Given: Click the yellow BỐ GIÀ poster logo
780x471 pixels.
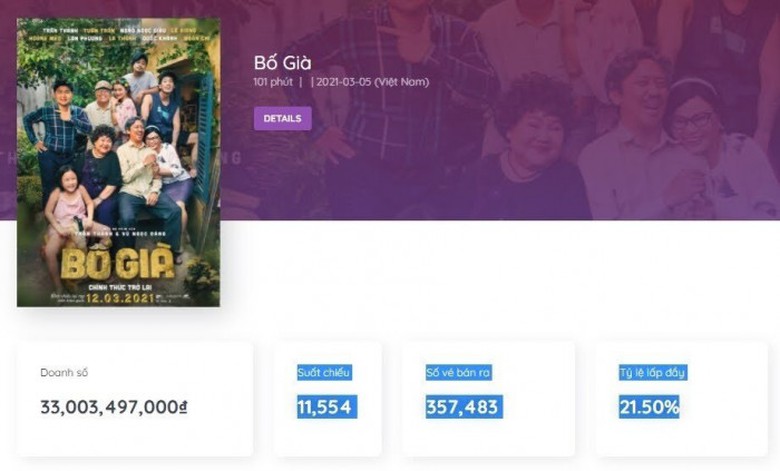Looking at the screenshot, I should point(118,263).
